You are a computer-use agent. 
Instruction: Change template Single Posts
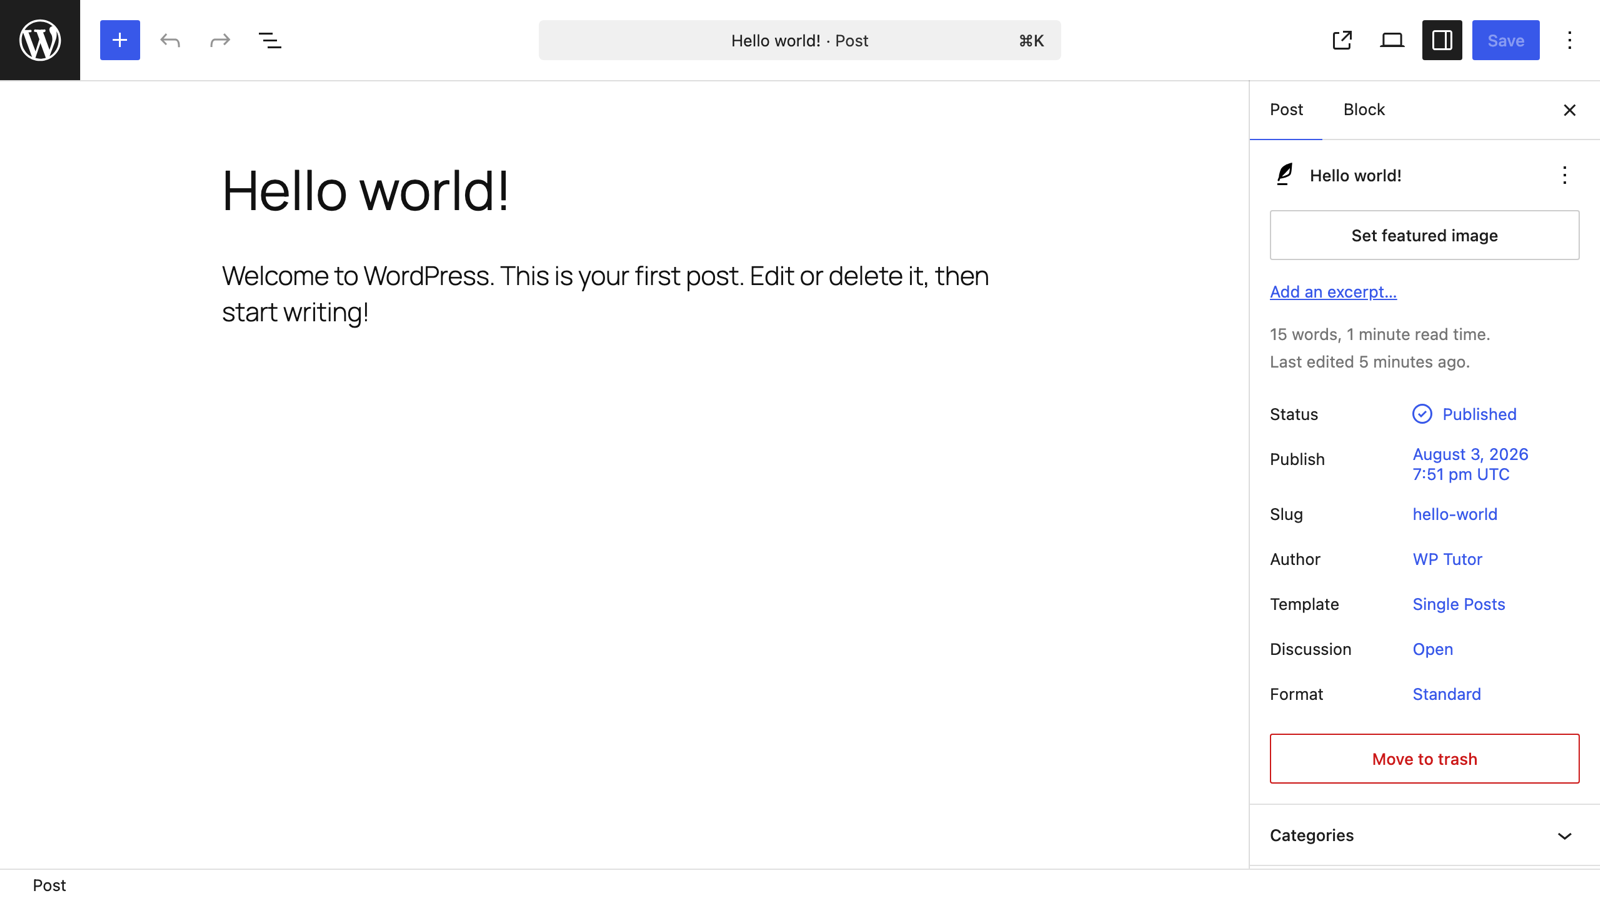click(x=1458, y=604)
